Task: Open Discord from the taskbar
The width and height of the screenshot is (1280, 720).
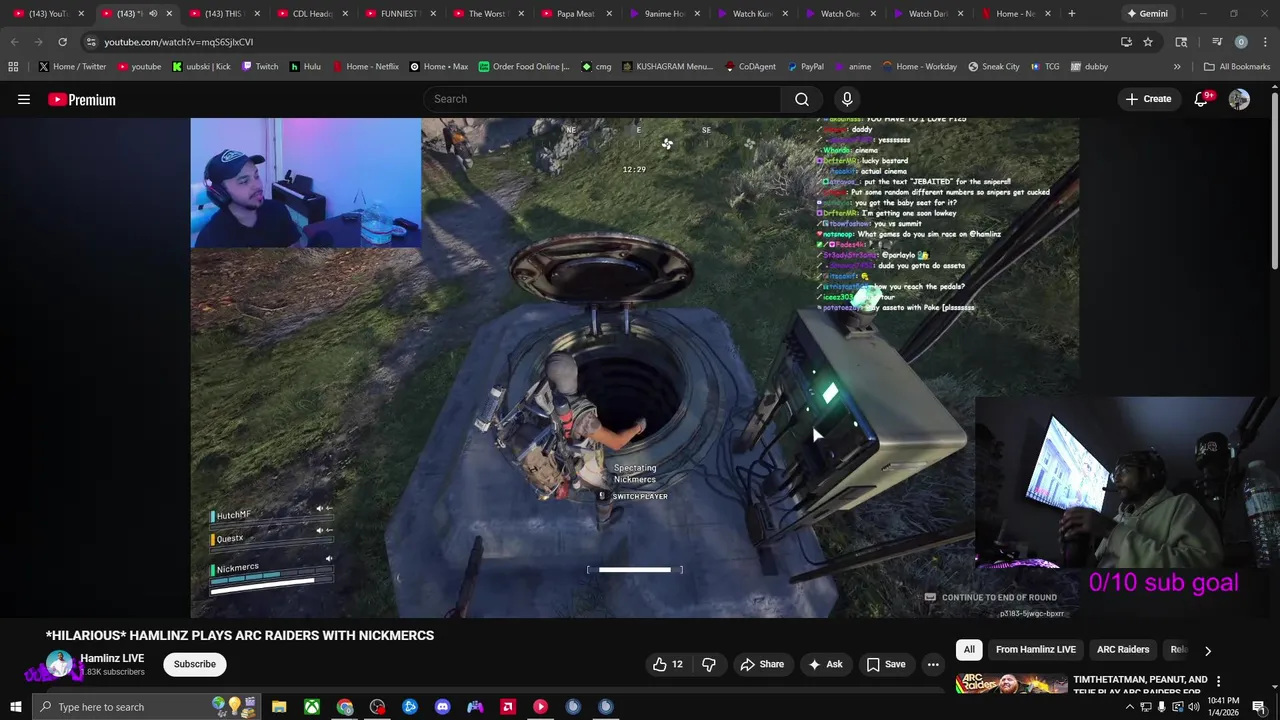Action: point(443,707)
